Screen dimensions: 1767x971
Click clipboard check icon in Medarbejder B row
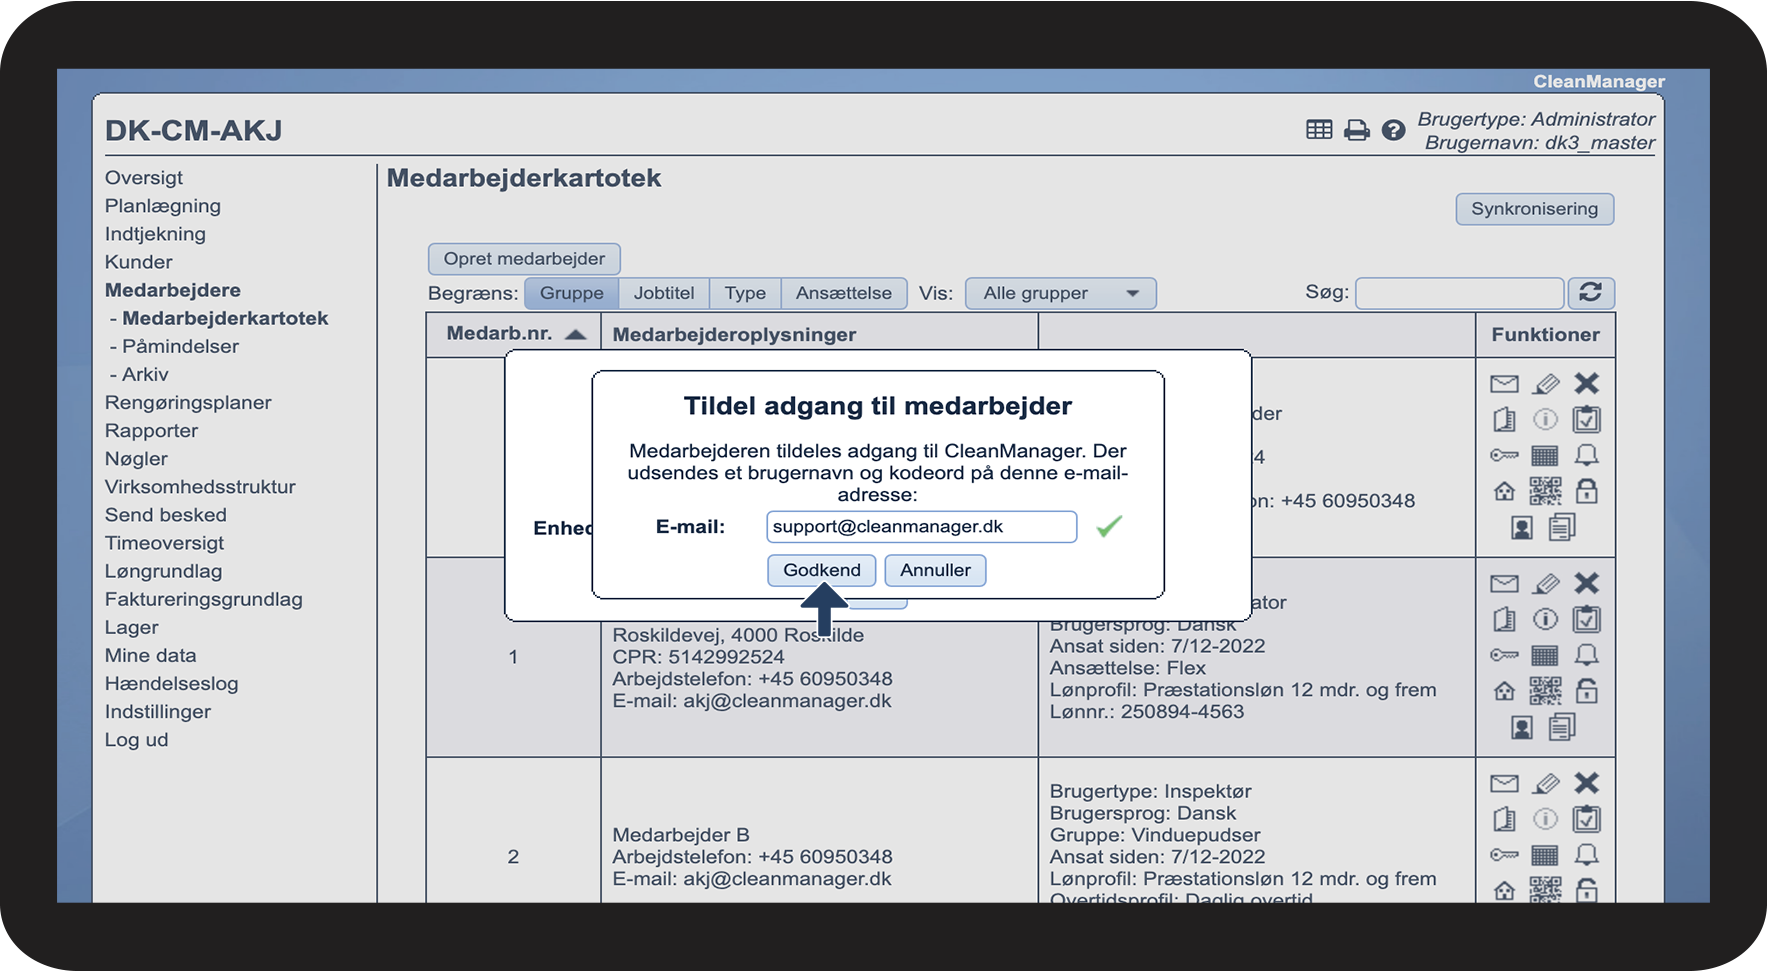coord(1586,820)
